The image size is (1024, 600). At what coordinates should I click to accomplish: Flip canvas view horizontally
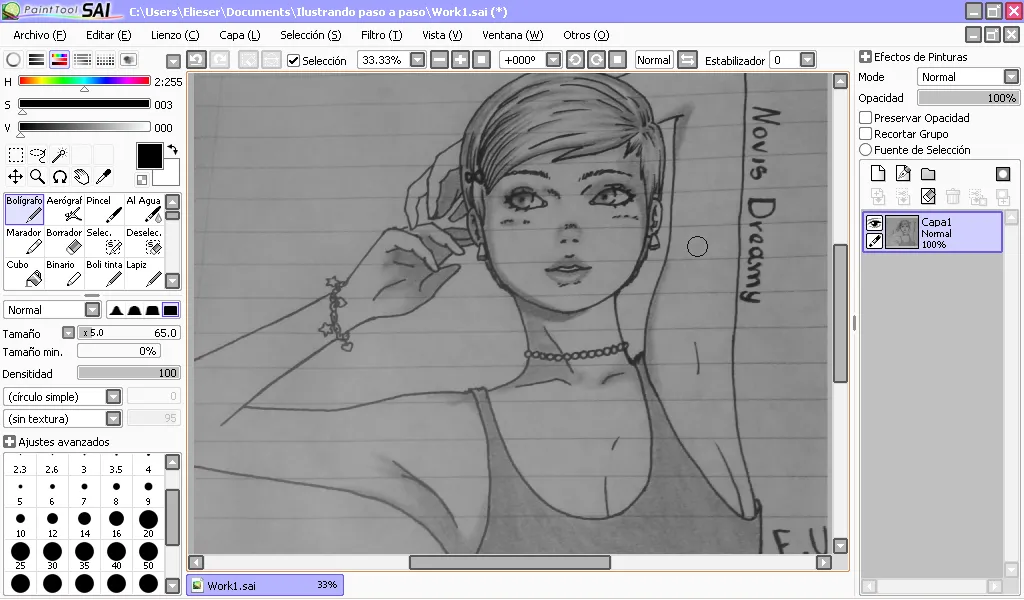coord(687,60)
